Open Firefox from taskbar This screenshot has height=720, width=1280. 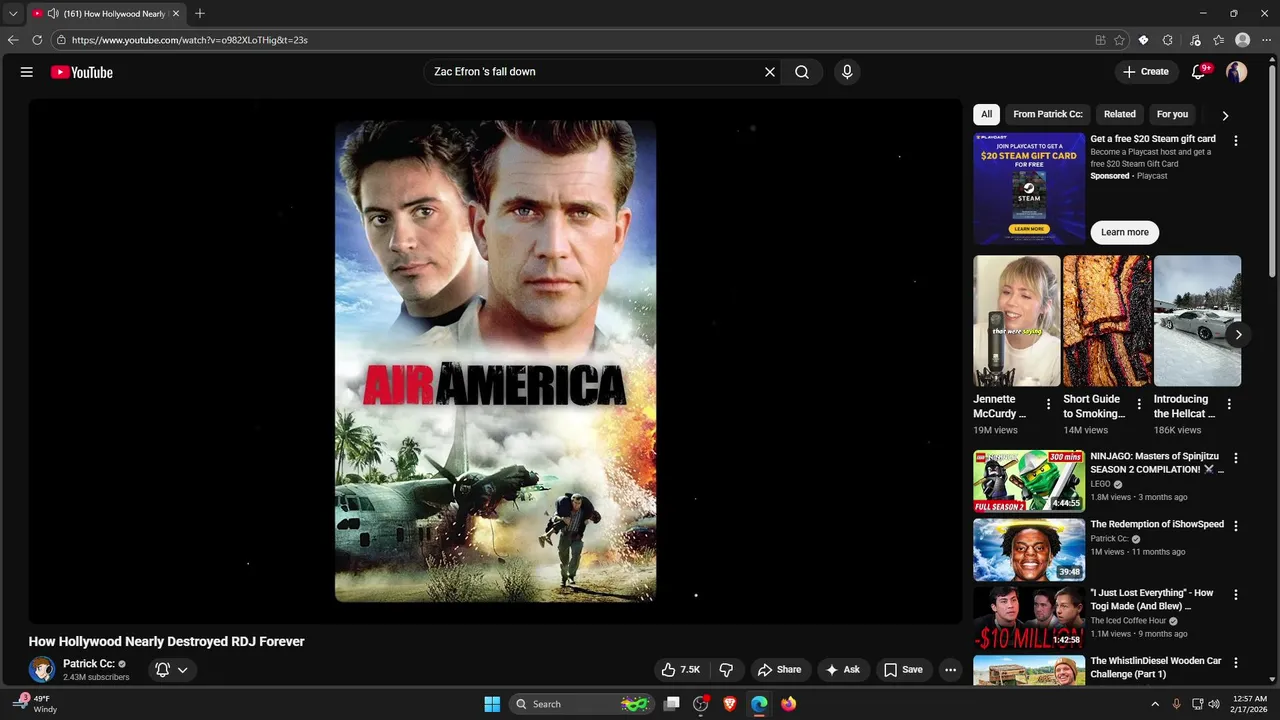point(789,704)
